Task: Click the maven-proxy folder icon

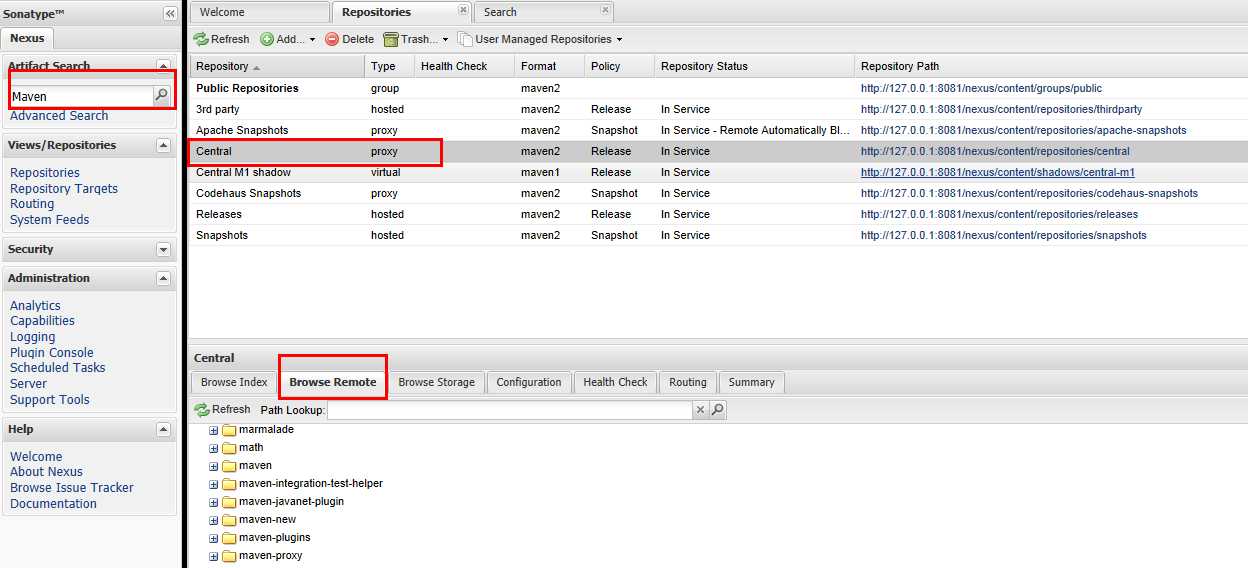Action: tap(228, 556)
